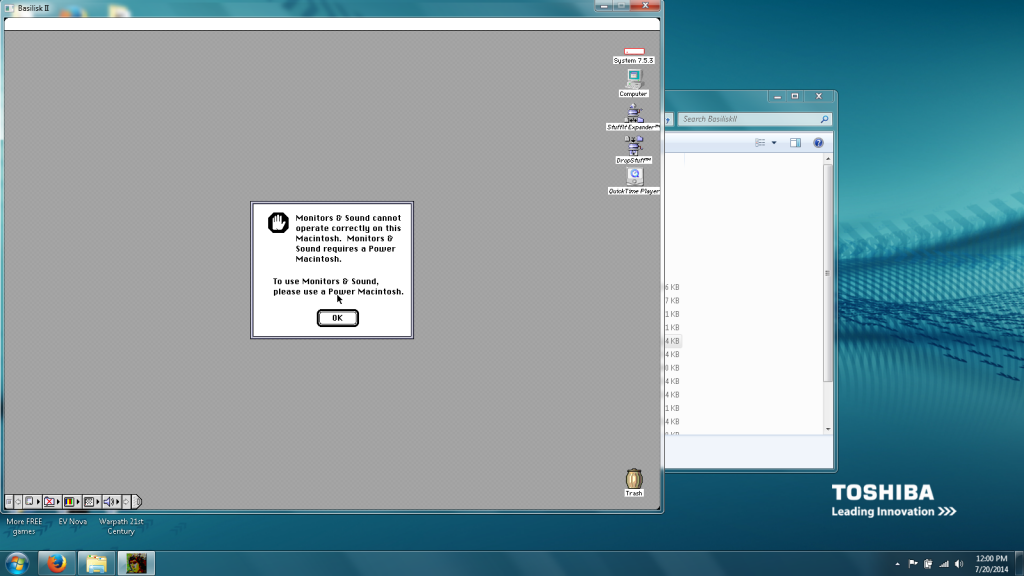Select the DropStuff icon
The image size is (1024, 576).
(633, 150)
